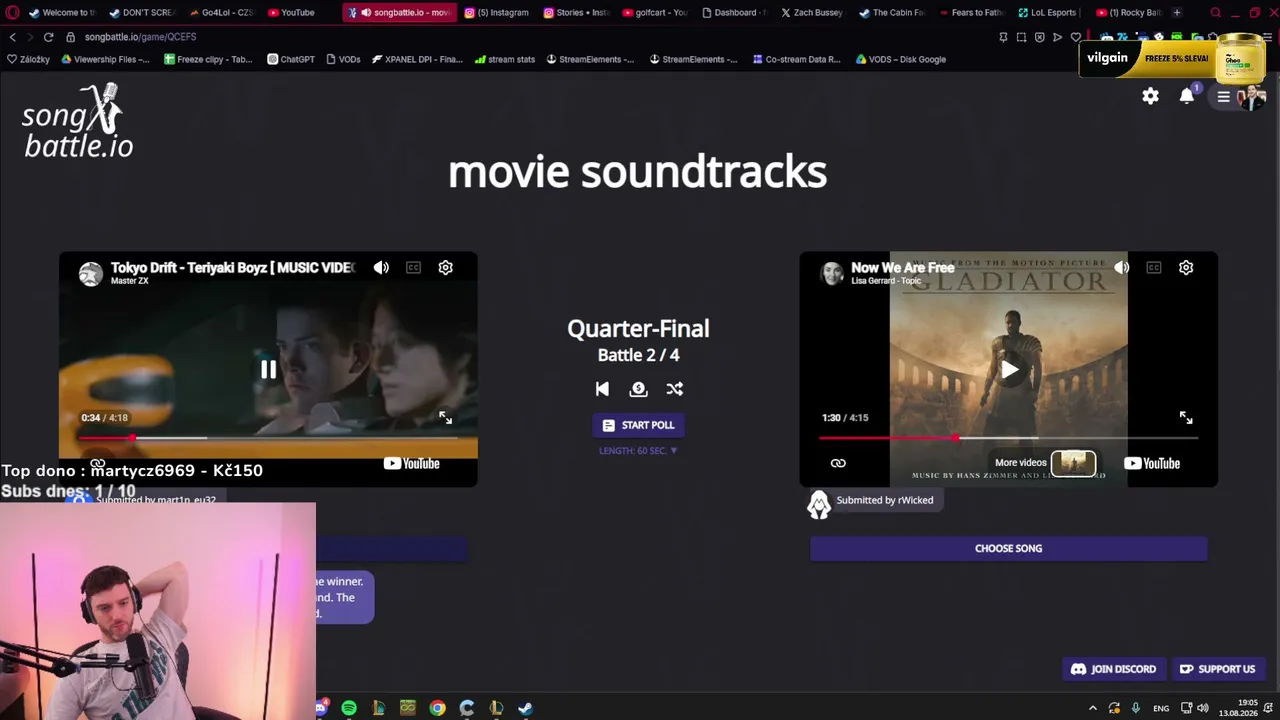Join the Discord server
1280x720 pixels.
1113,670
